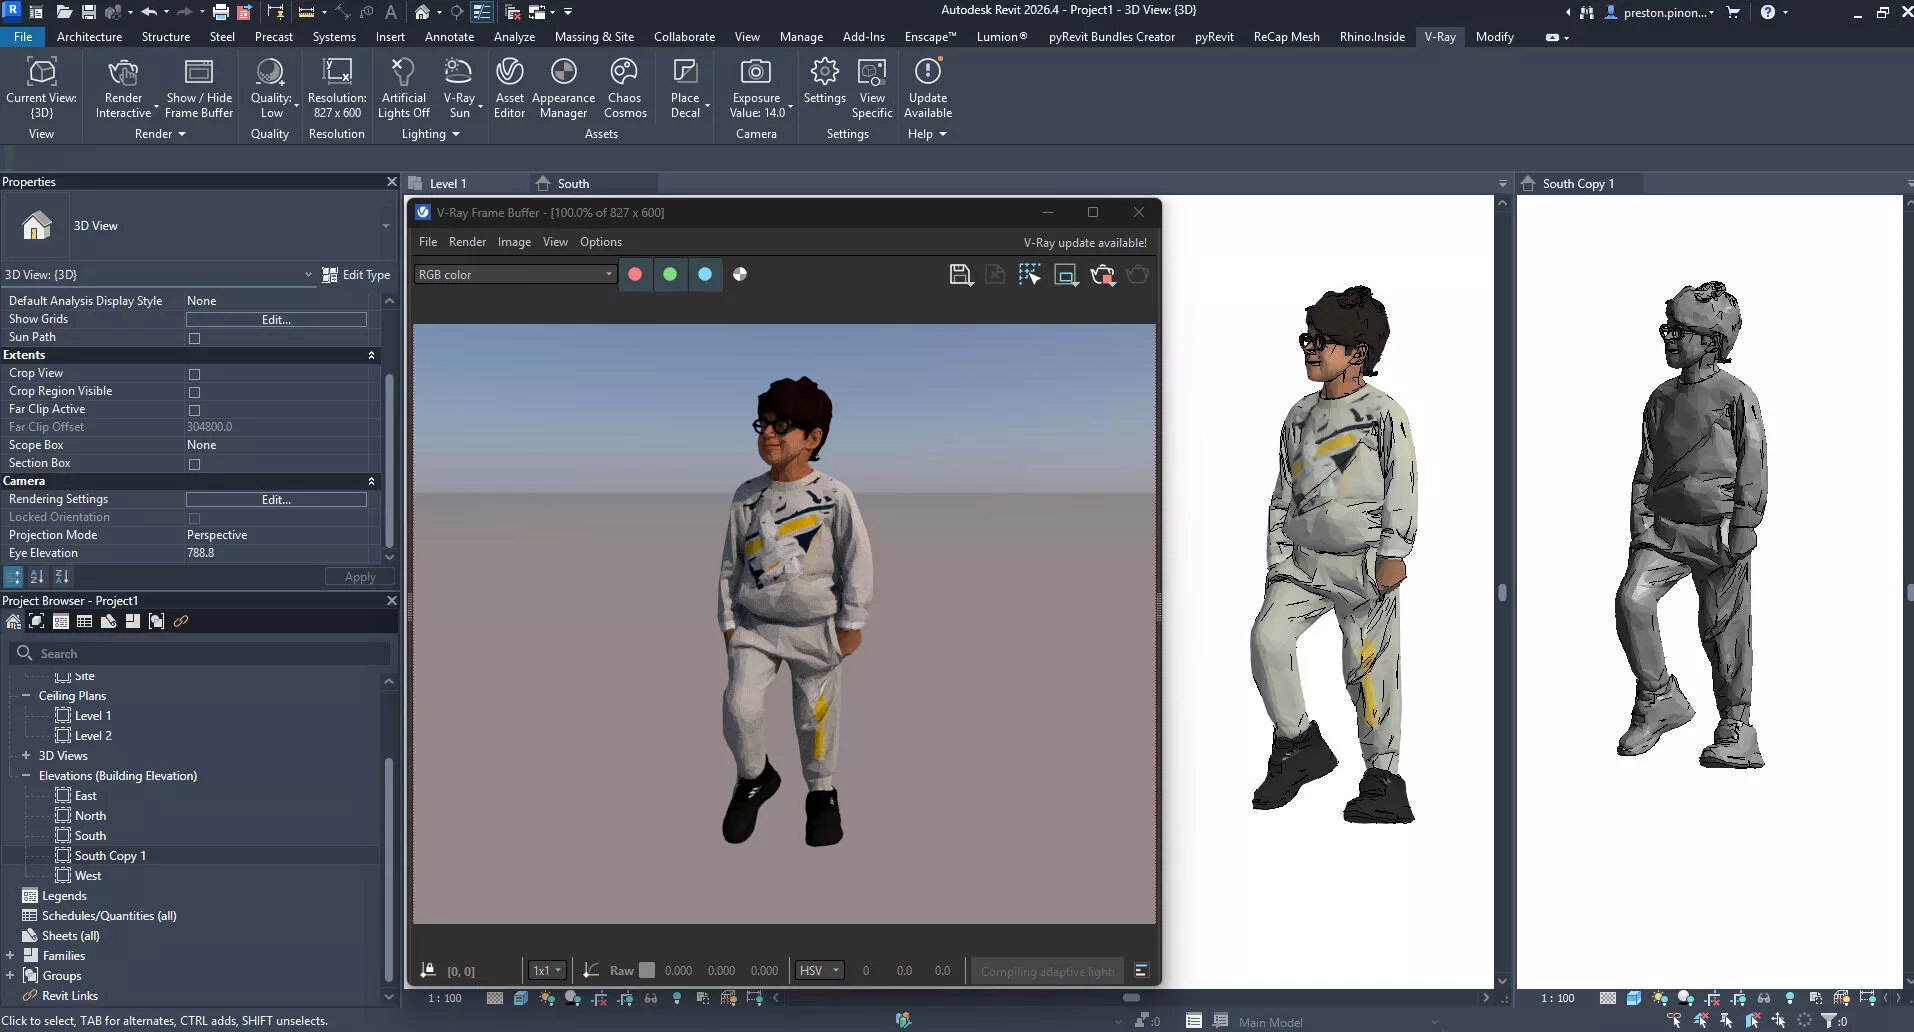Click Edit button for Show Grids
This screenshot has width=1914, height=1032.
[276, 319]
